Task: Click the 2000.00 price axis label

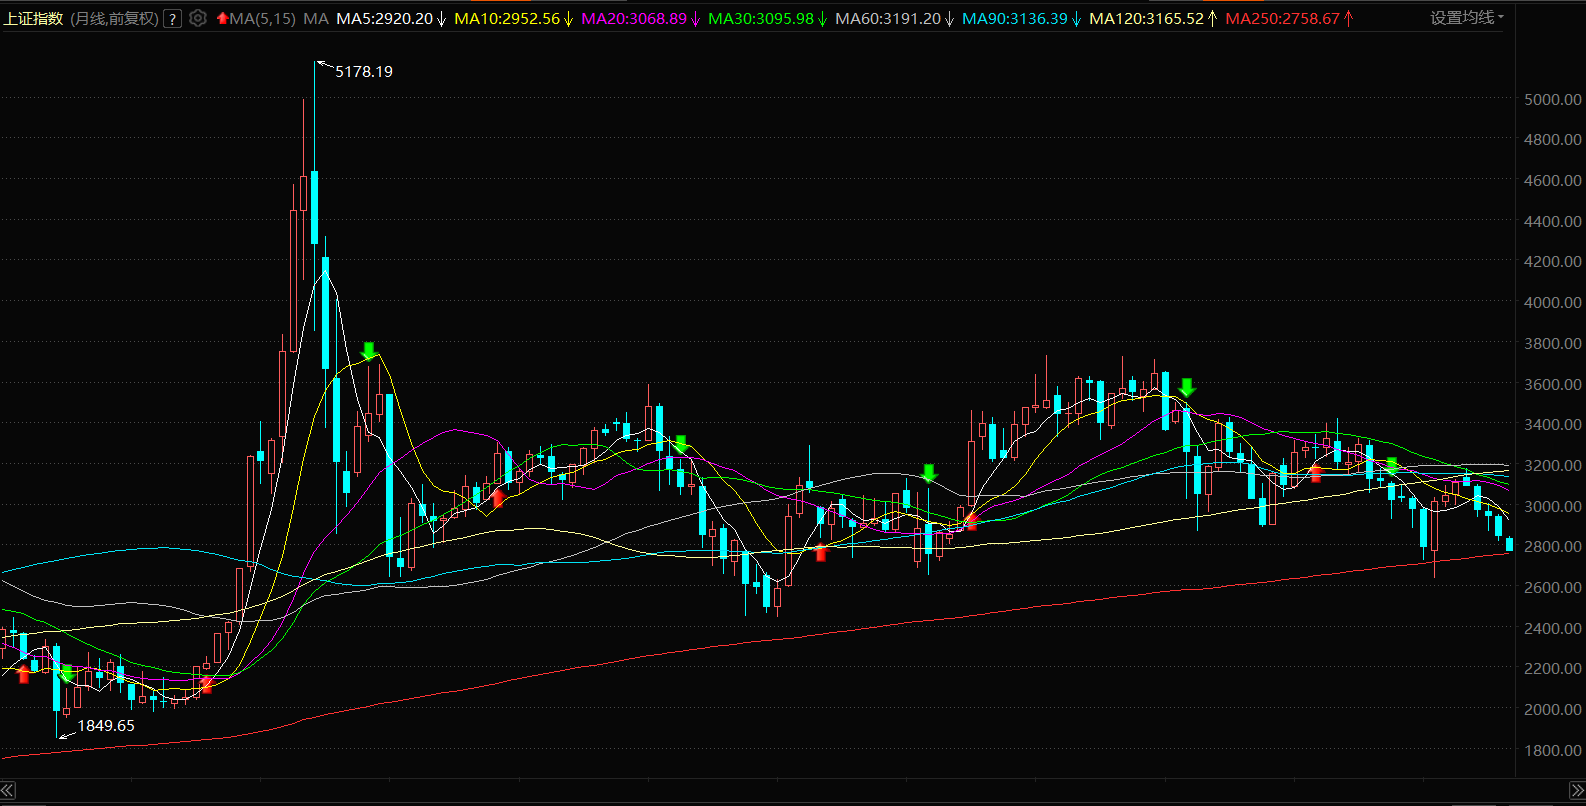Action: click(x=1553, y=709)
